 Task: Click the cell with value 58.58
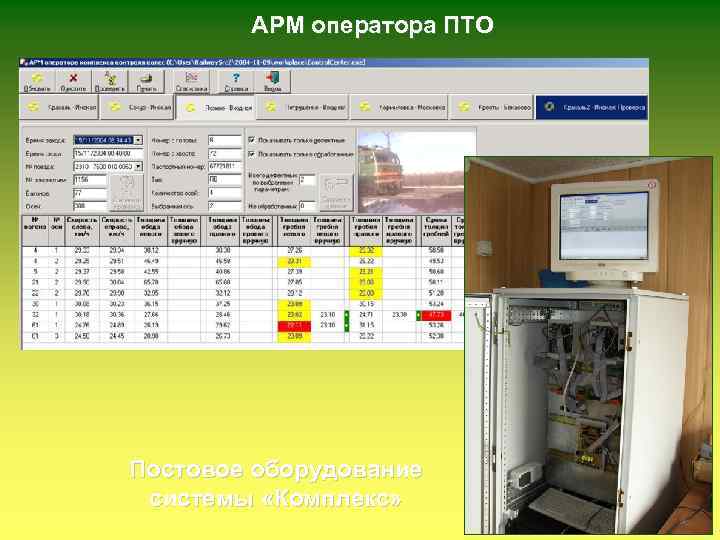tap(436, 250)
